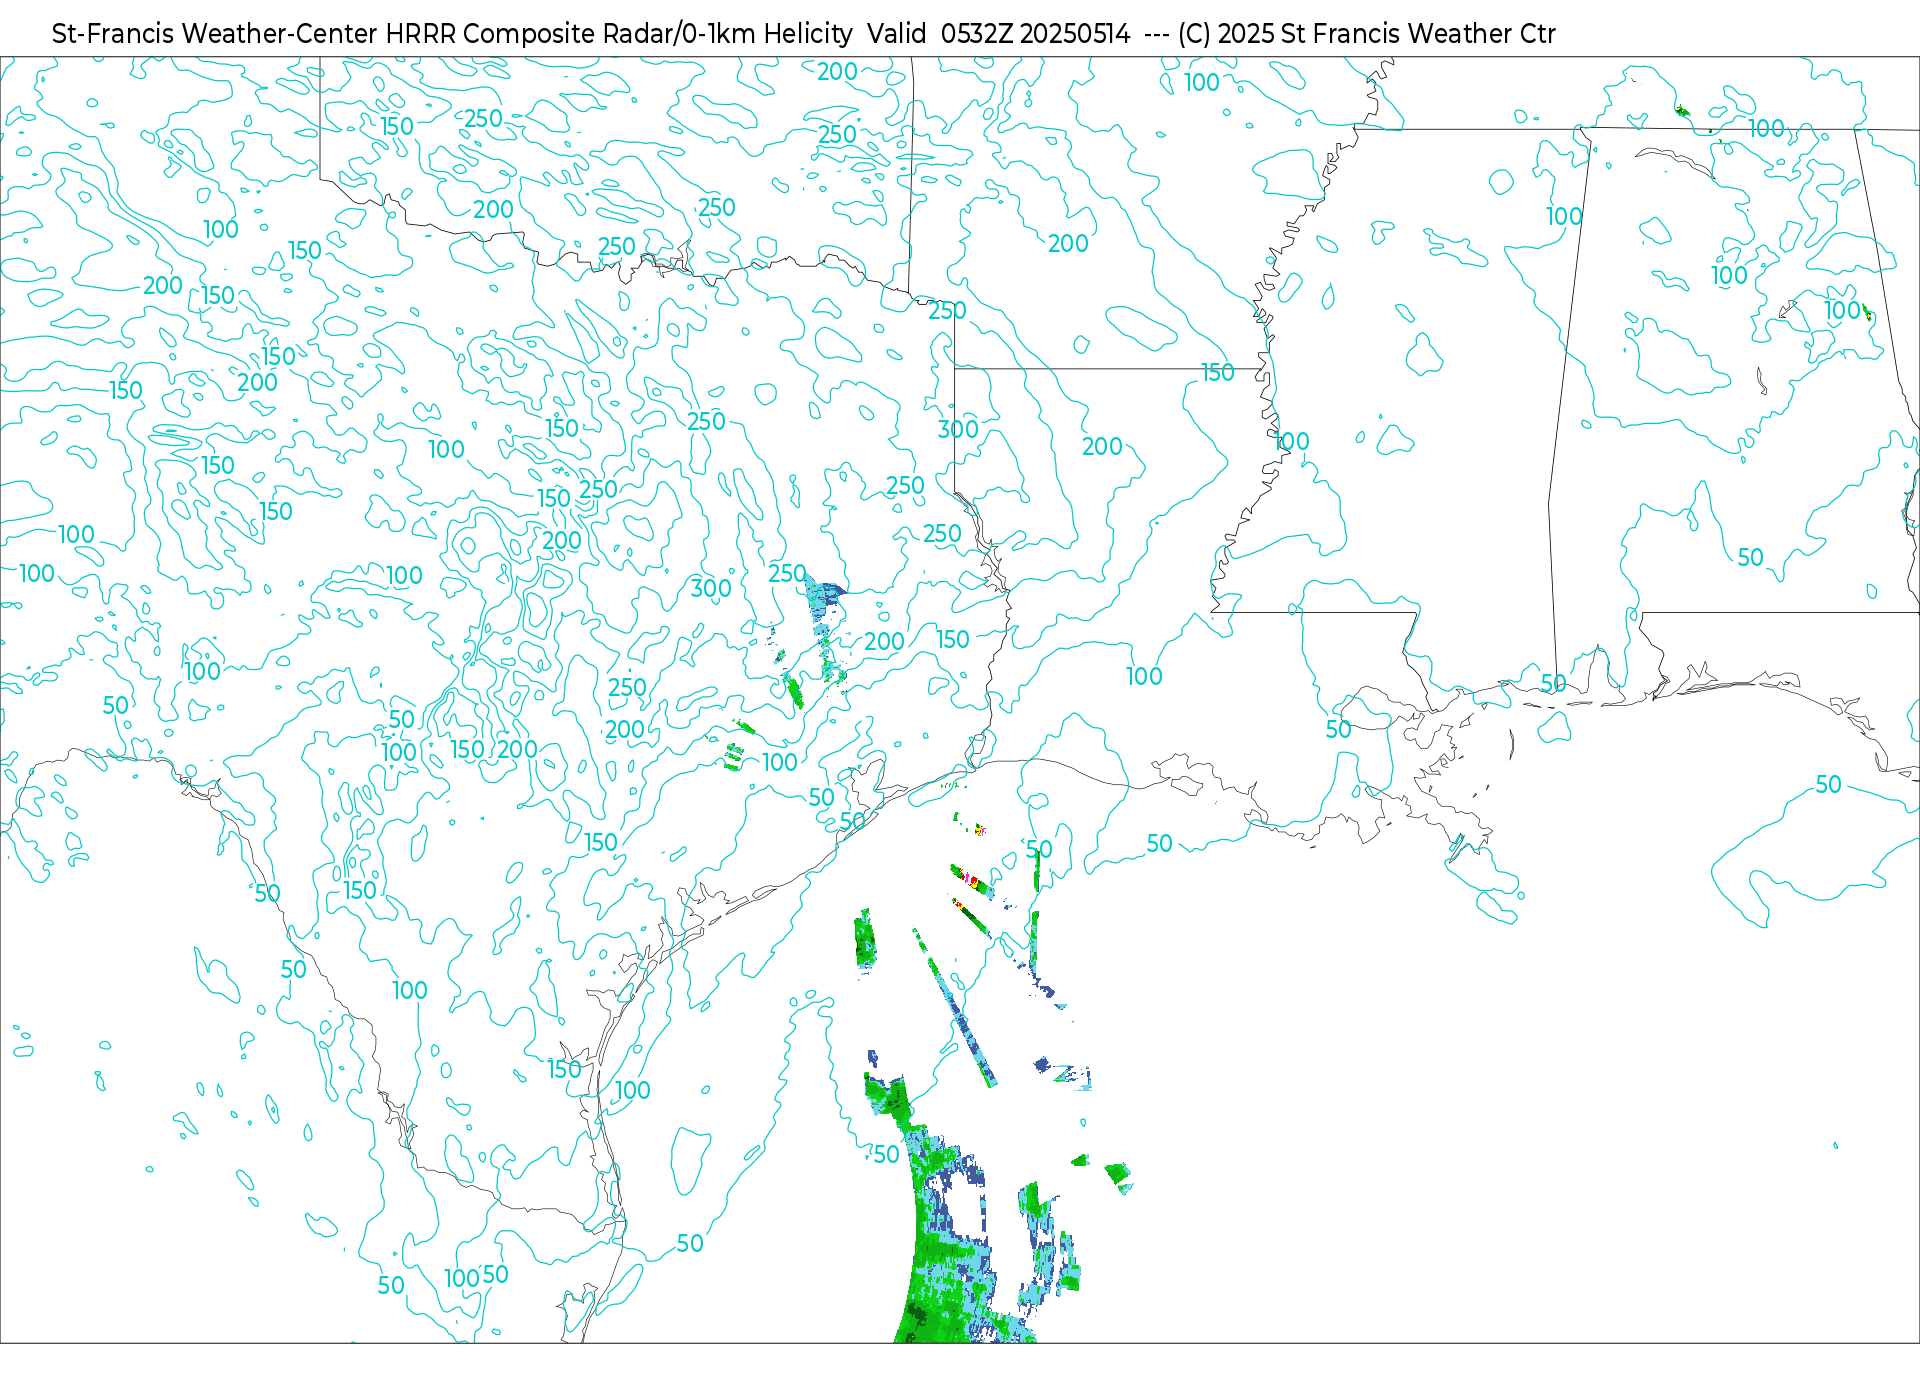Click the 'St-Francis Weather-Center' title text

(214, 34)
